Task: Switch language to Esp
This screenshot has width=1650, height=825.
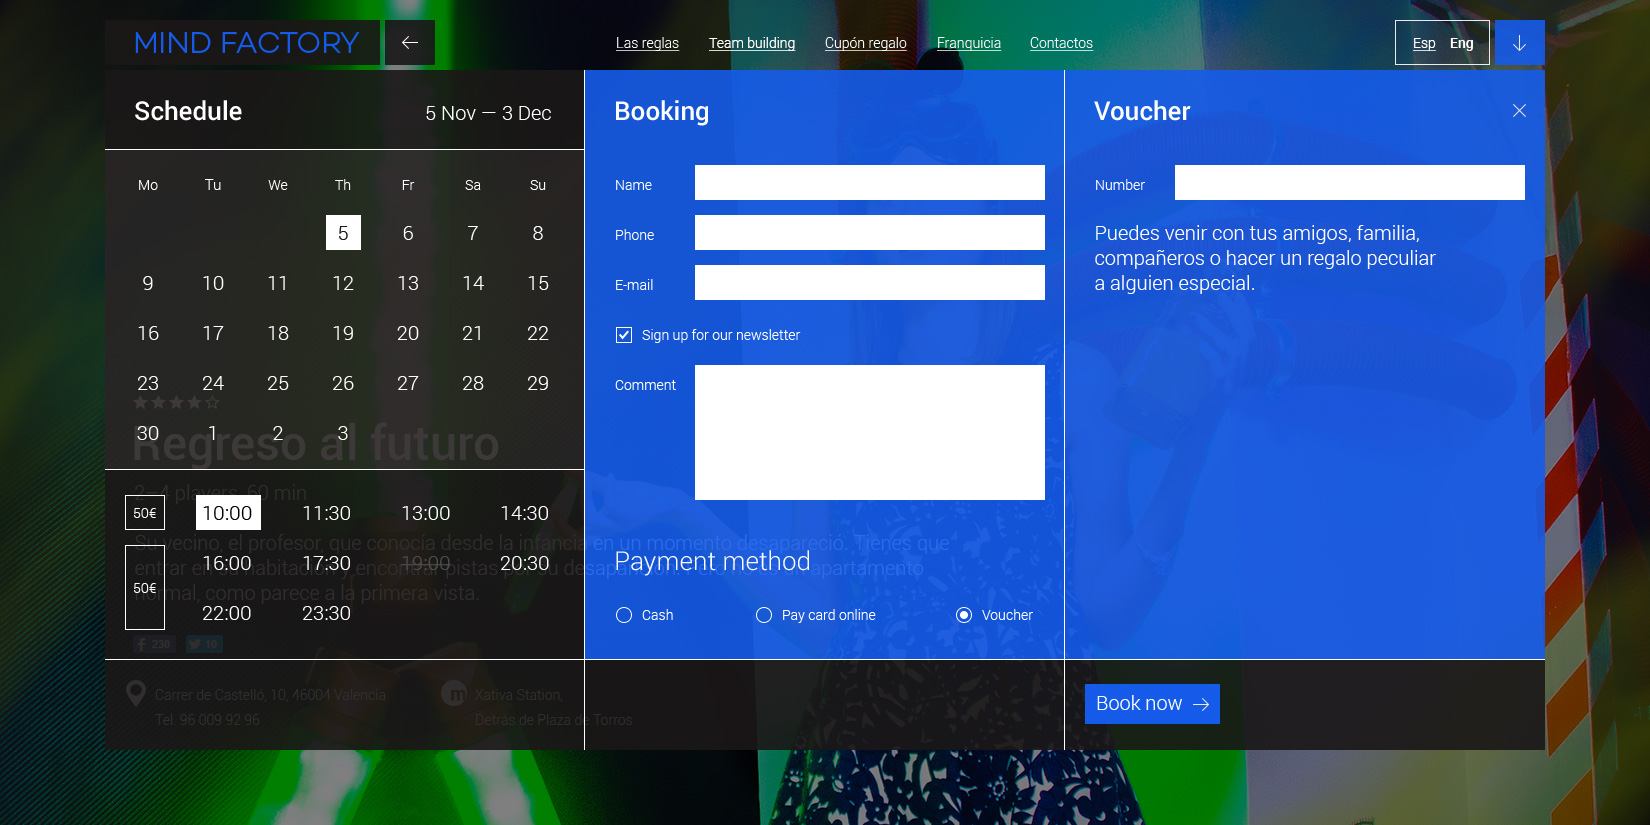Action: [1424, 43]
